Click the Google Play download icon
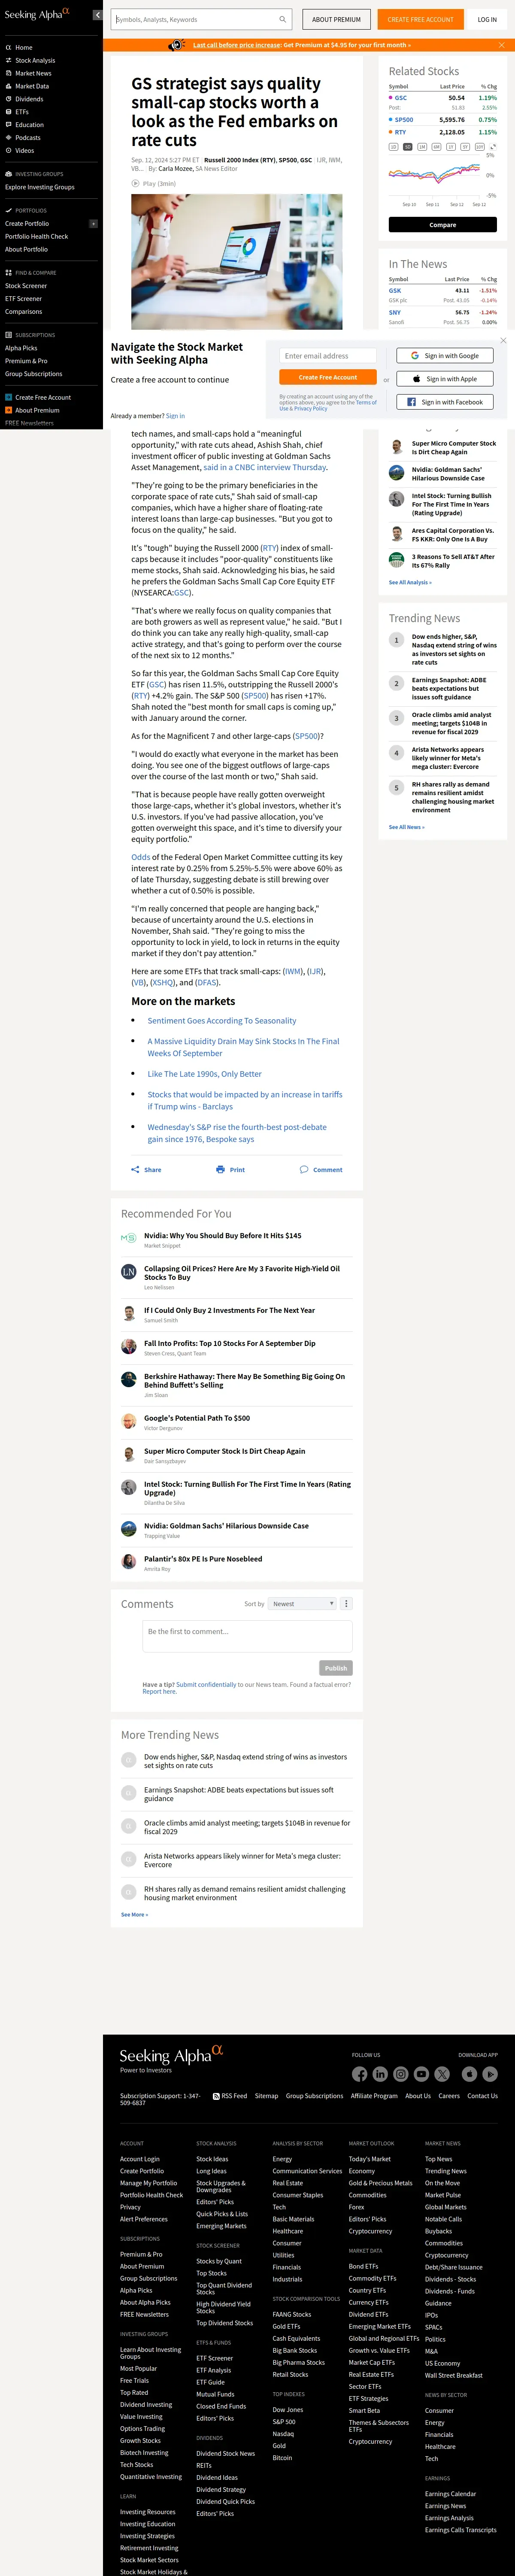The width and height of the screenshot is (515, 2576). tap(490, 2074)
